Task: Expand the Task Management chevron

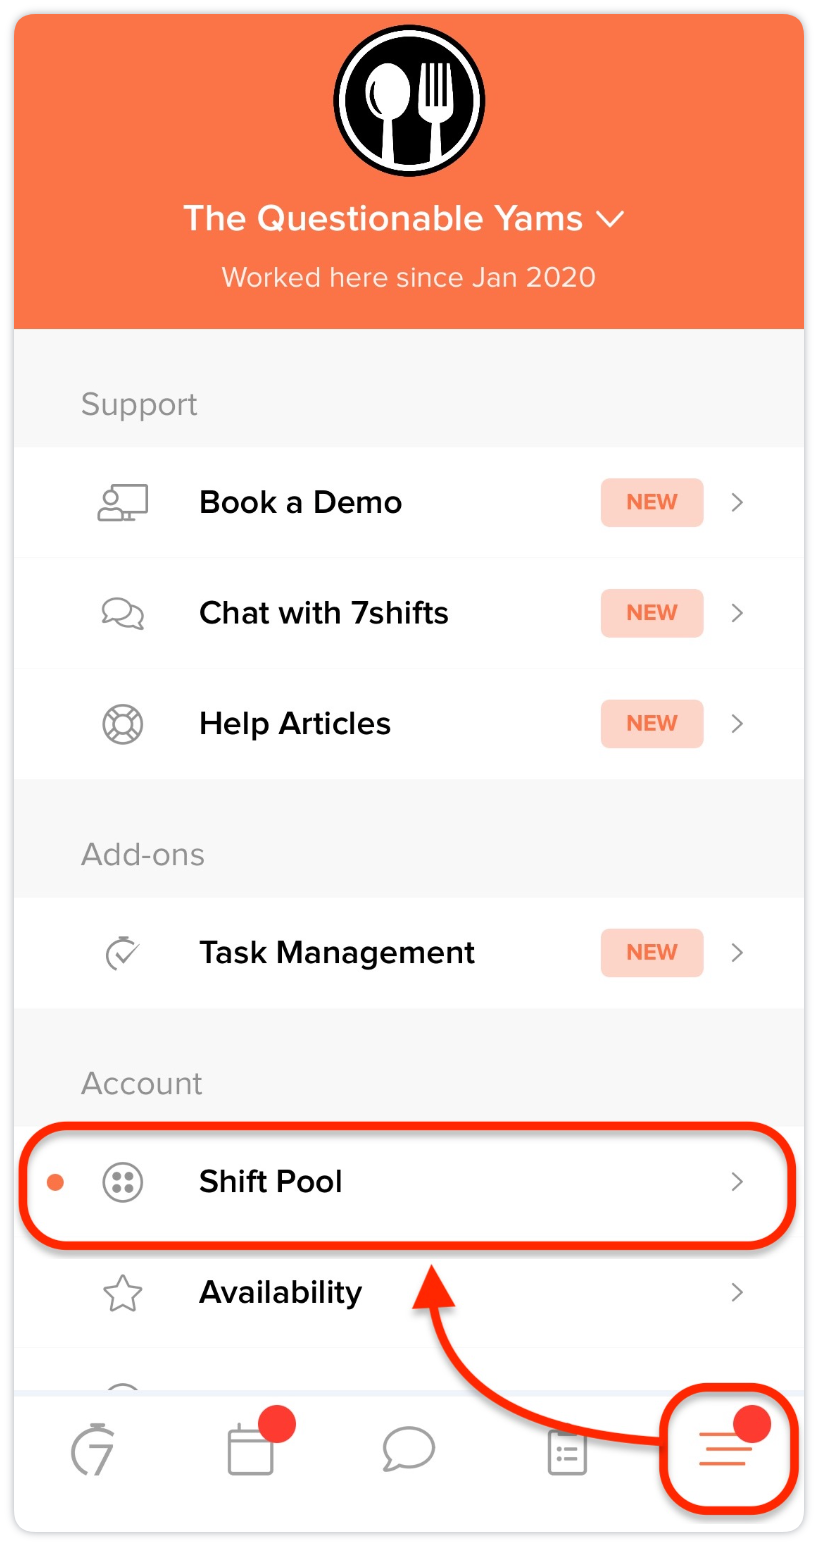Action: click(x=737, y=952)
